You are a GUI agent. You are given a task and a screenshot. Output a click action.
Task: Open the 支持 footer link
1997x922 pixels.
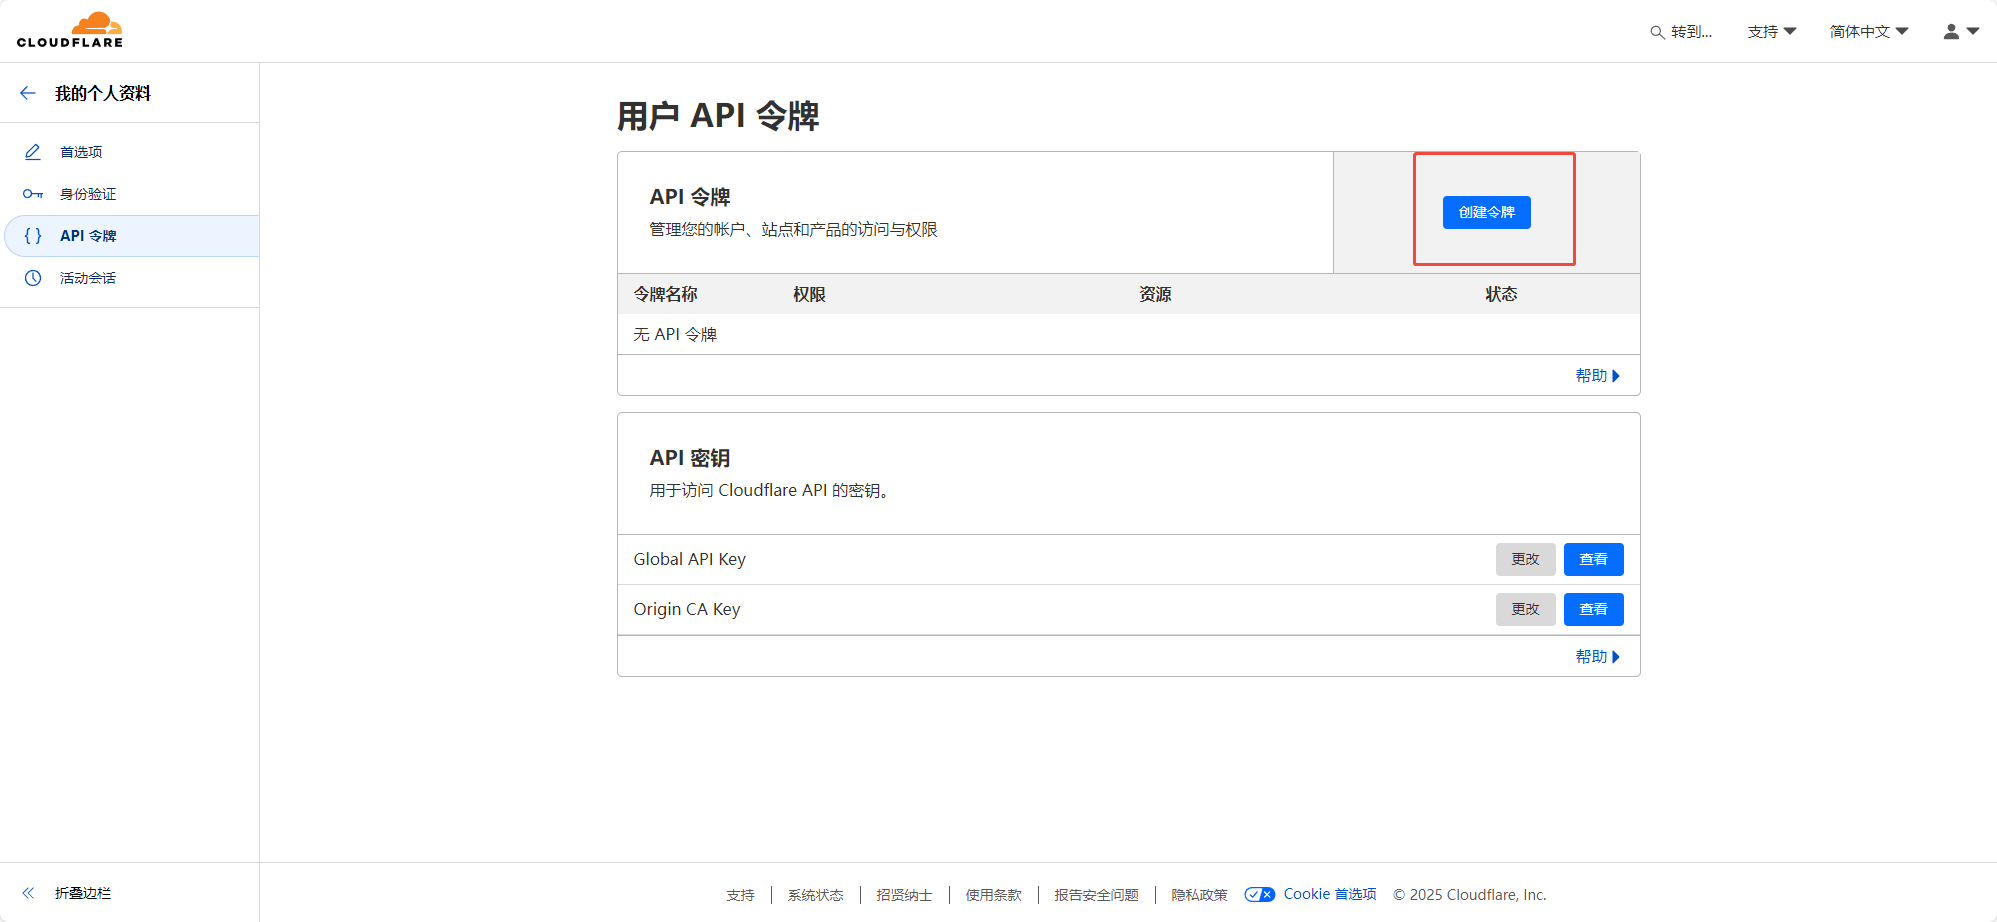click(x=740, y=895)
